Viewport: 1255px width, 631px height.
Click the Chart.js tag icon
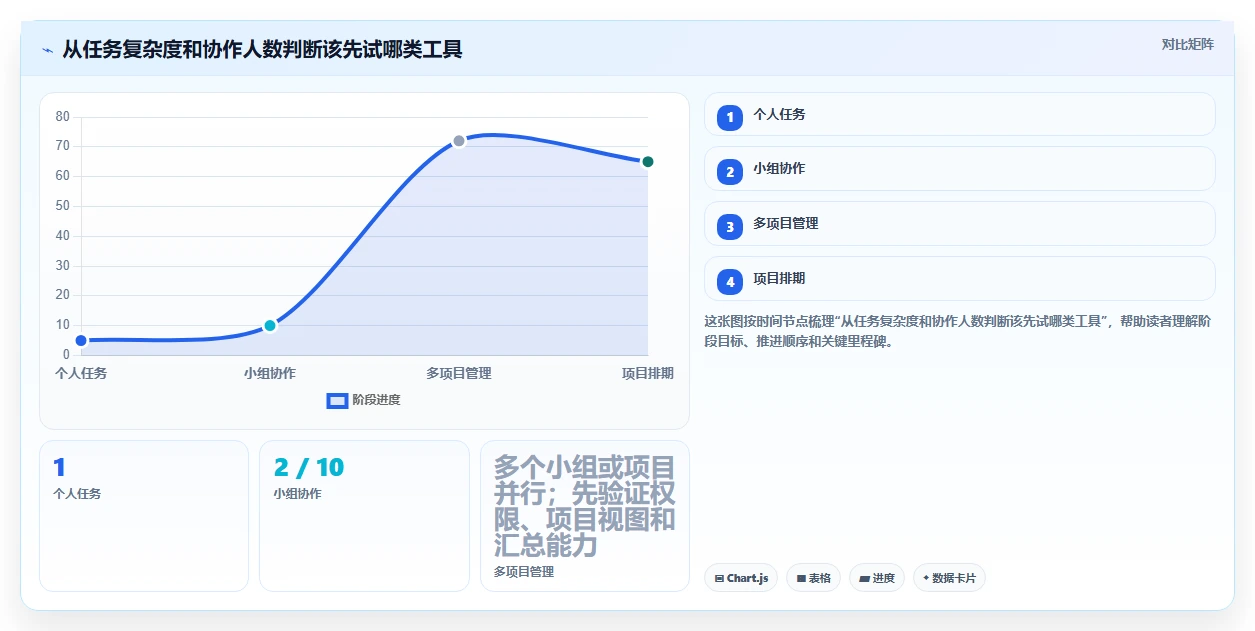pos(719,578)
